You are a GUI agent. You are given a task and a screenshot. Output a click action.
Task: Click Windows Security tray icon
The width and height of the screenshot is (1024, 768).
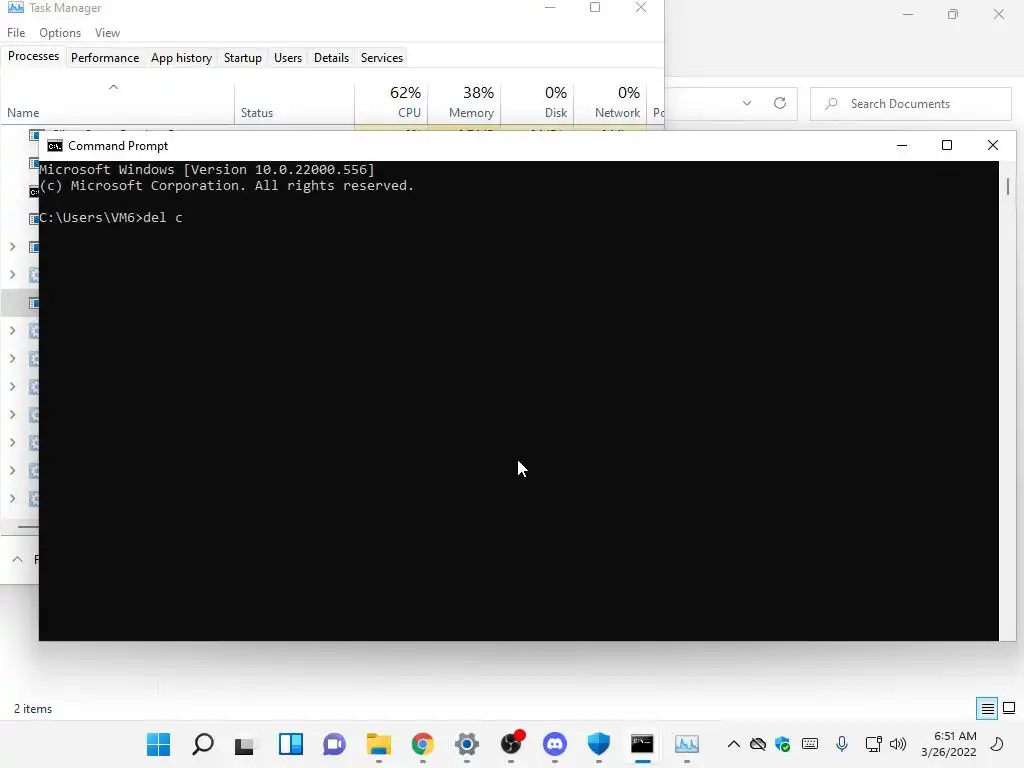coord(782,744)
